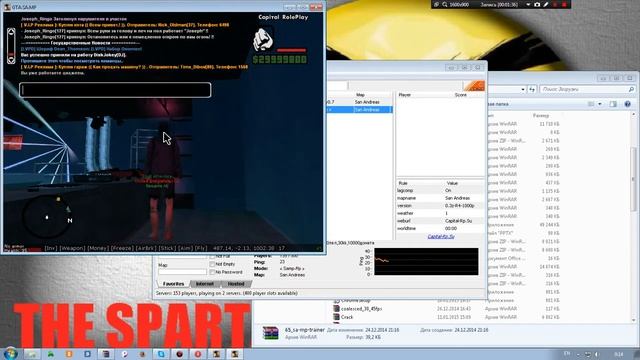
Task: Toggle the [Stick] trainer option
Action: (x=167, y=248)
